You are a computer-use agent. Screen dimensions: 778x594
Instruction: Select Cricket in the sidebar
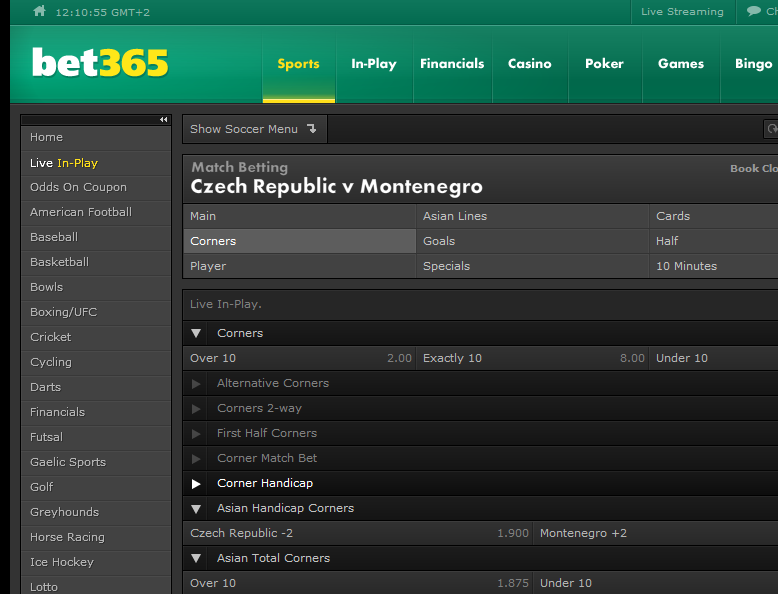[96, 337]
